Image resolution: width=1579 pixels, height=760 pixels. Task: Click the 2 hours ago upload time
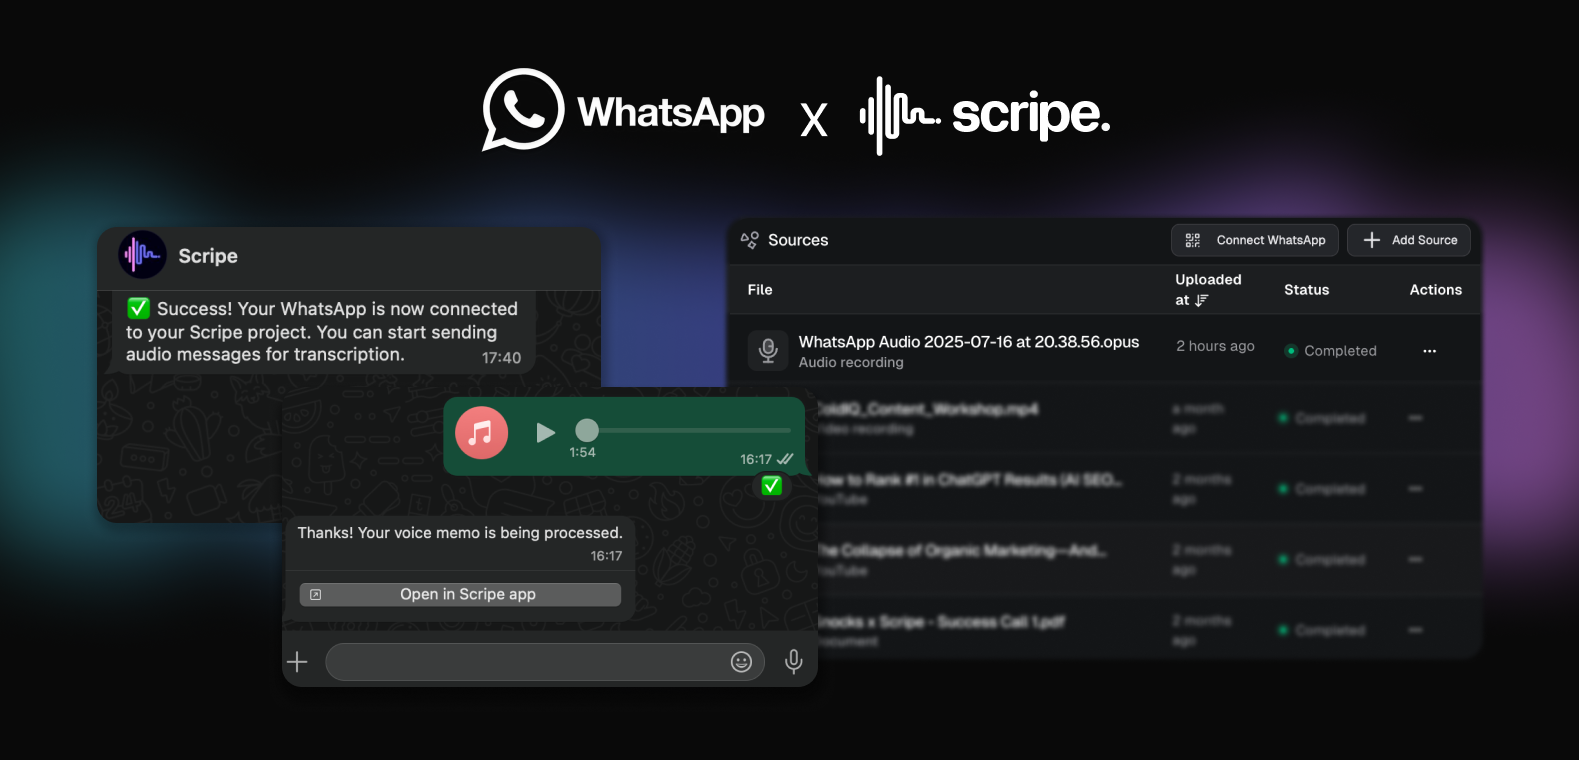1215,346
